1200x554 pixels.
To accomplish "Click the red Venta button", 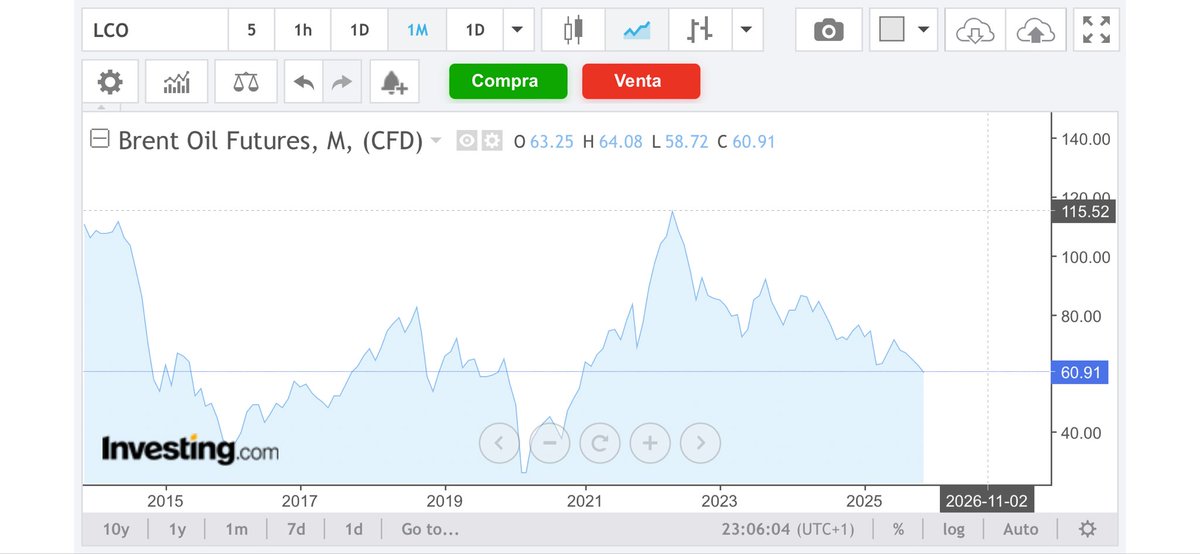I will [x=641, y=81].
